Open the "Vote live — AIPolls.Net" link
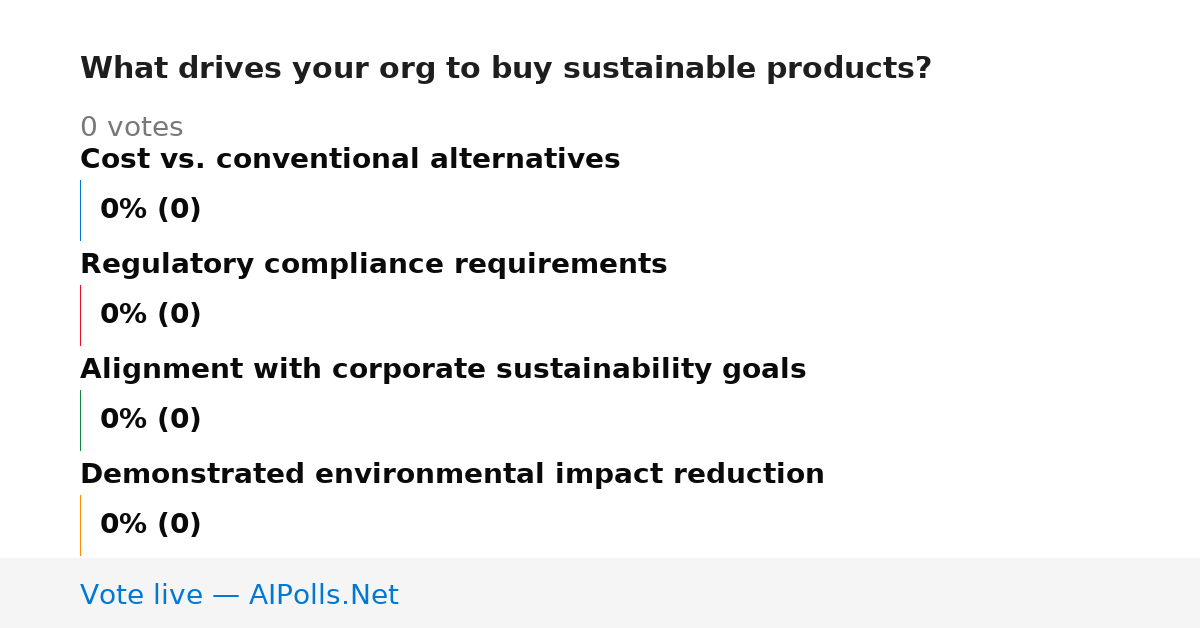Screen dimensions: 1200x628 (239, 596)
